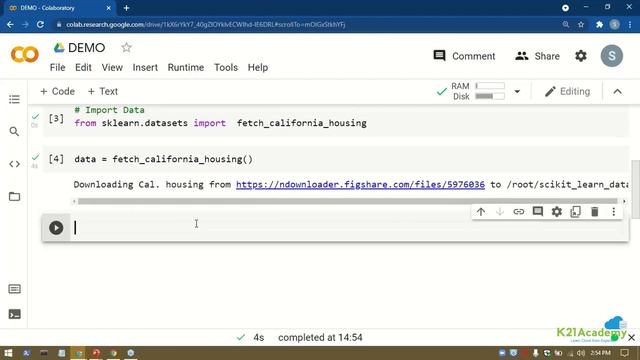Open notebook settings gear
Image resolution: width=640 pixels, height=360 pixels.
[x=581, y=56]
